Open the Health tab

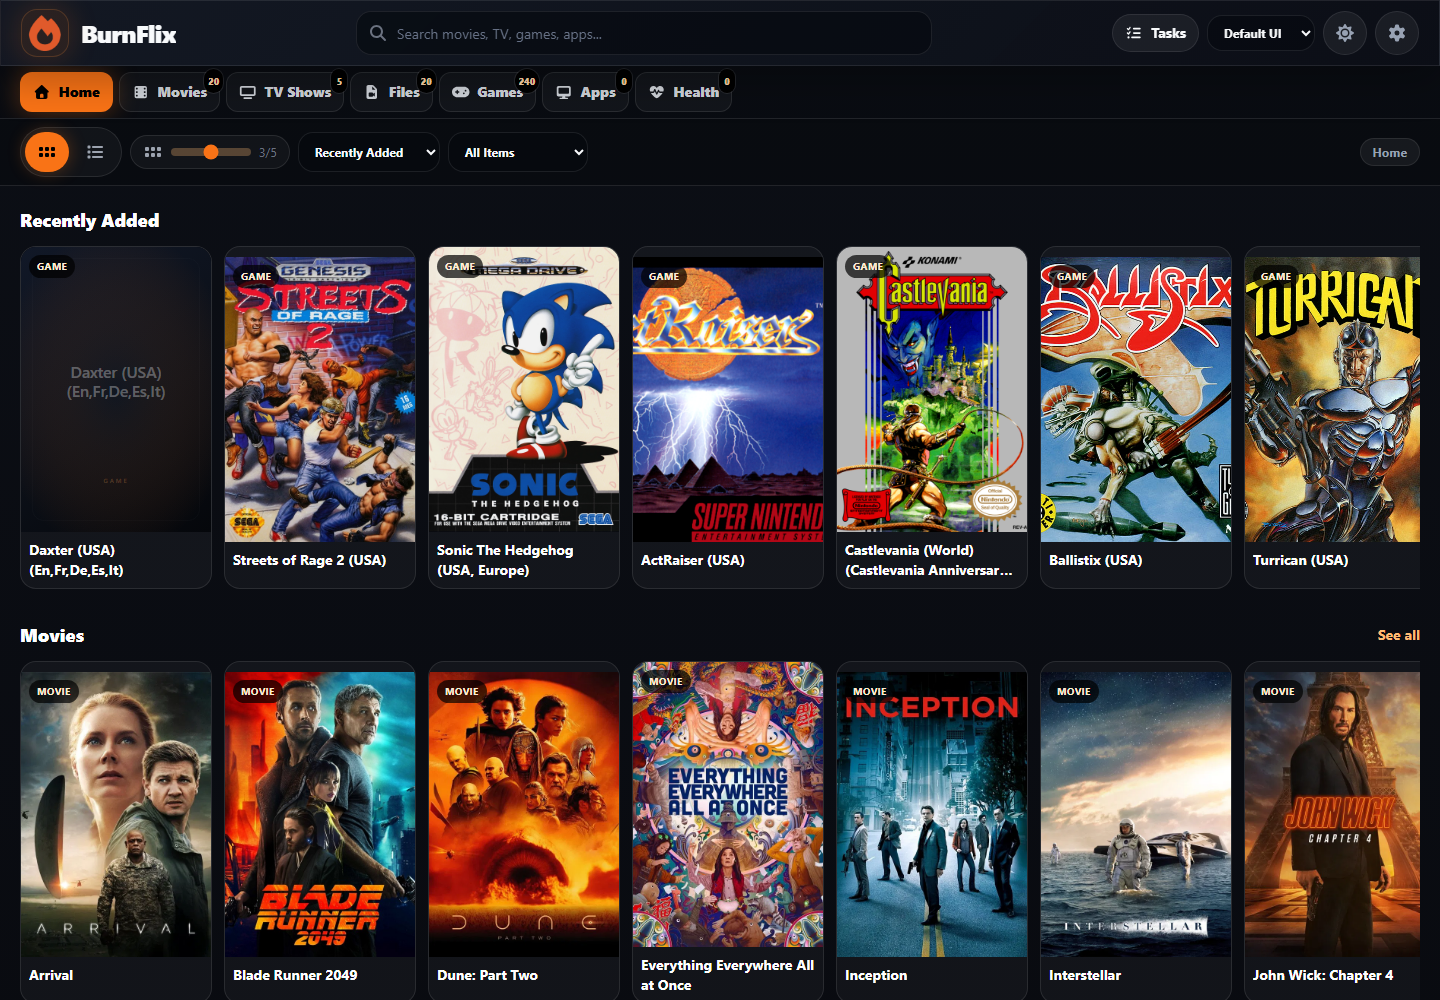click(684, 92)
